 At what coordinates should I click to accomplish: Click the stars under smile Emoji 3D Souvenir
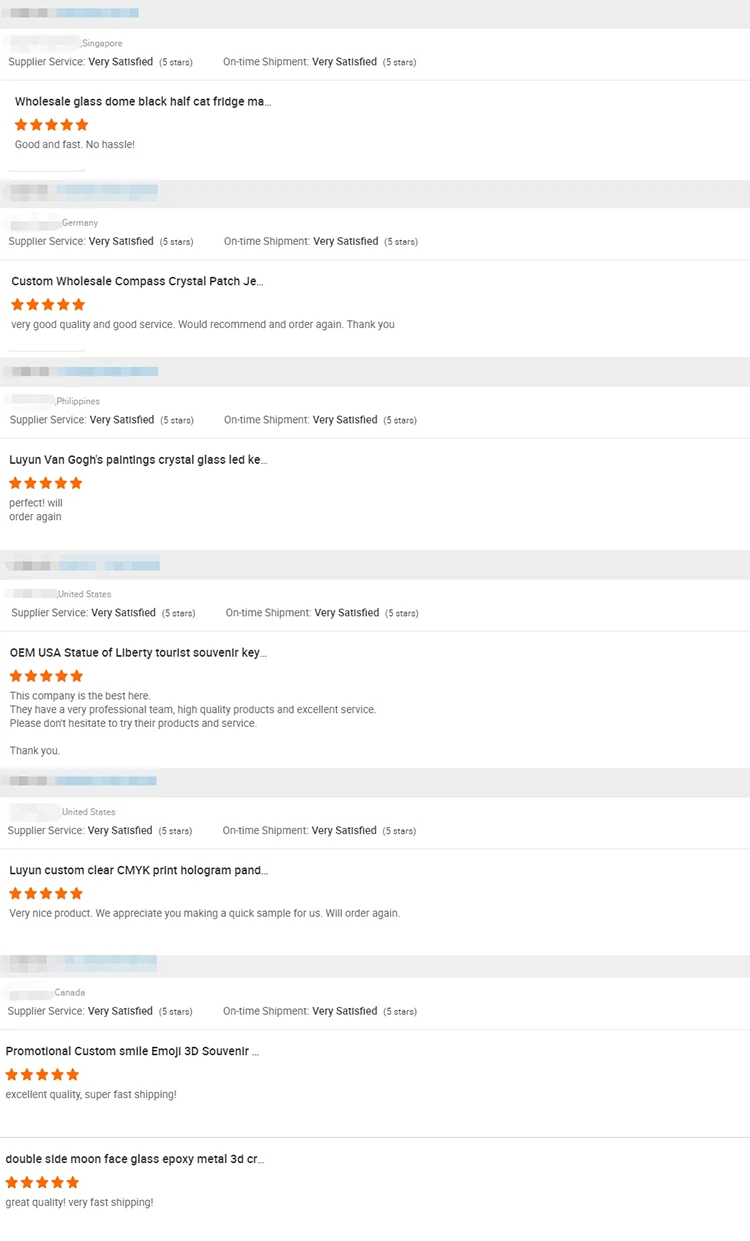point(42,1075)
